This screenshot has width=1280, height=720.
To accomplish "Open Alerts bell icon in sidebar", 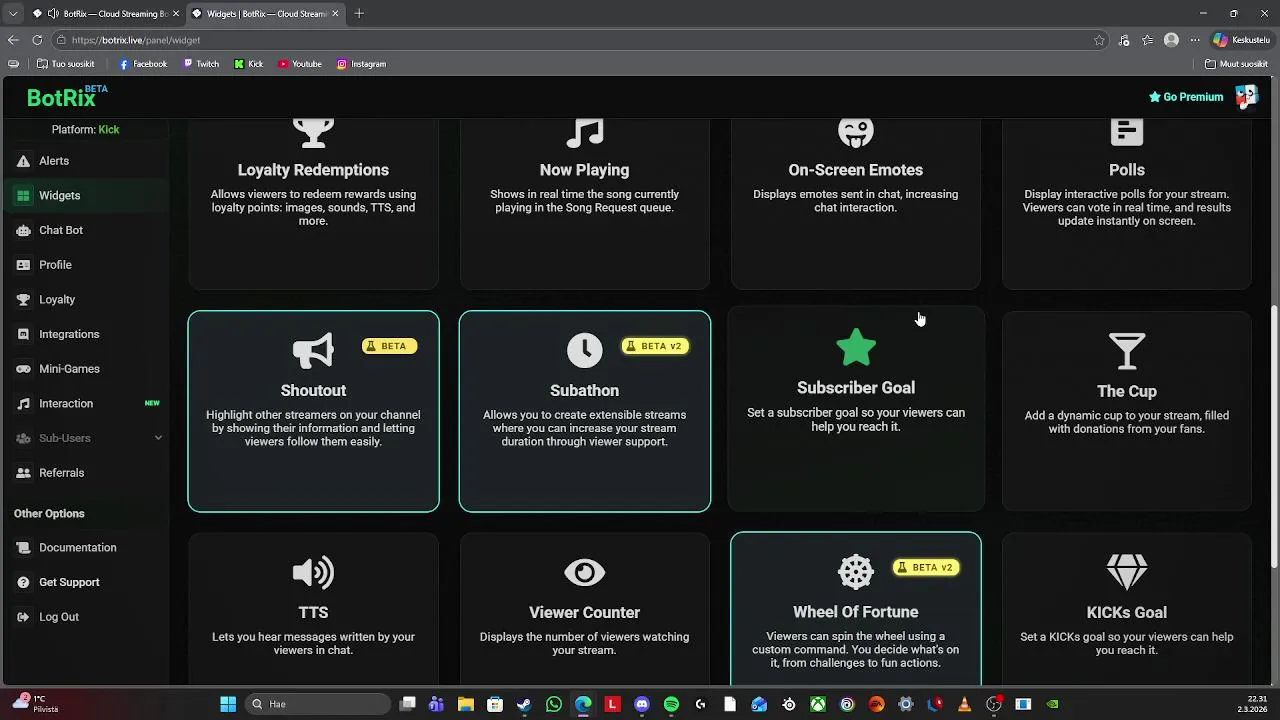I will pos(23,161).
